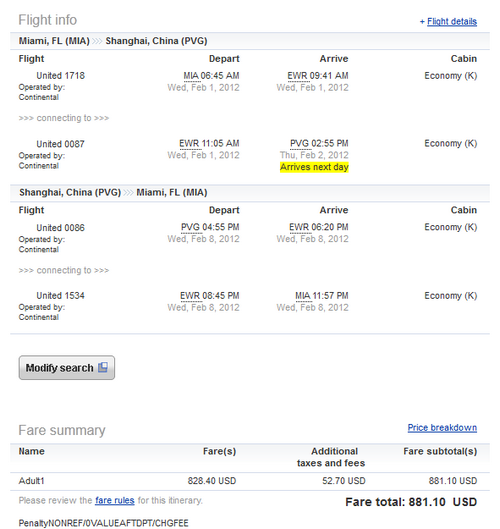The width and height of the screenshot is (500, 529).
Task: Click the EWR departure code at 11:05 AM
Action: click(189, 144)
